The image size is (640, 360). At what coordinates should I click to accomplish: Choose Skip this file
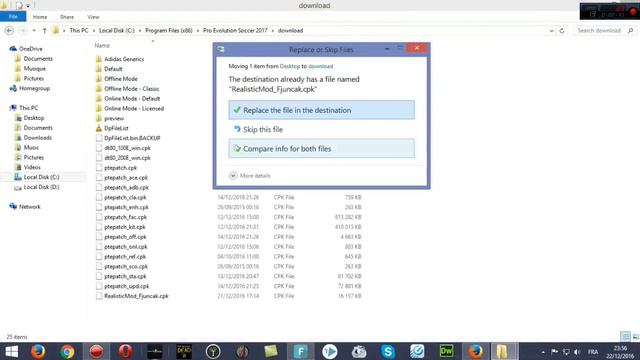coord(322,129)
